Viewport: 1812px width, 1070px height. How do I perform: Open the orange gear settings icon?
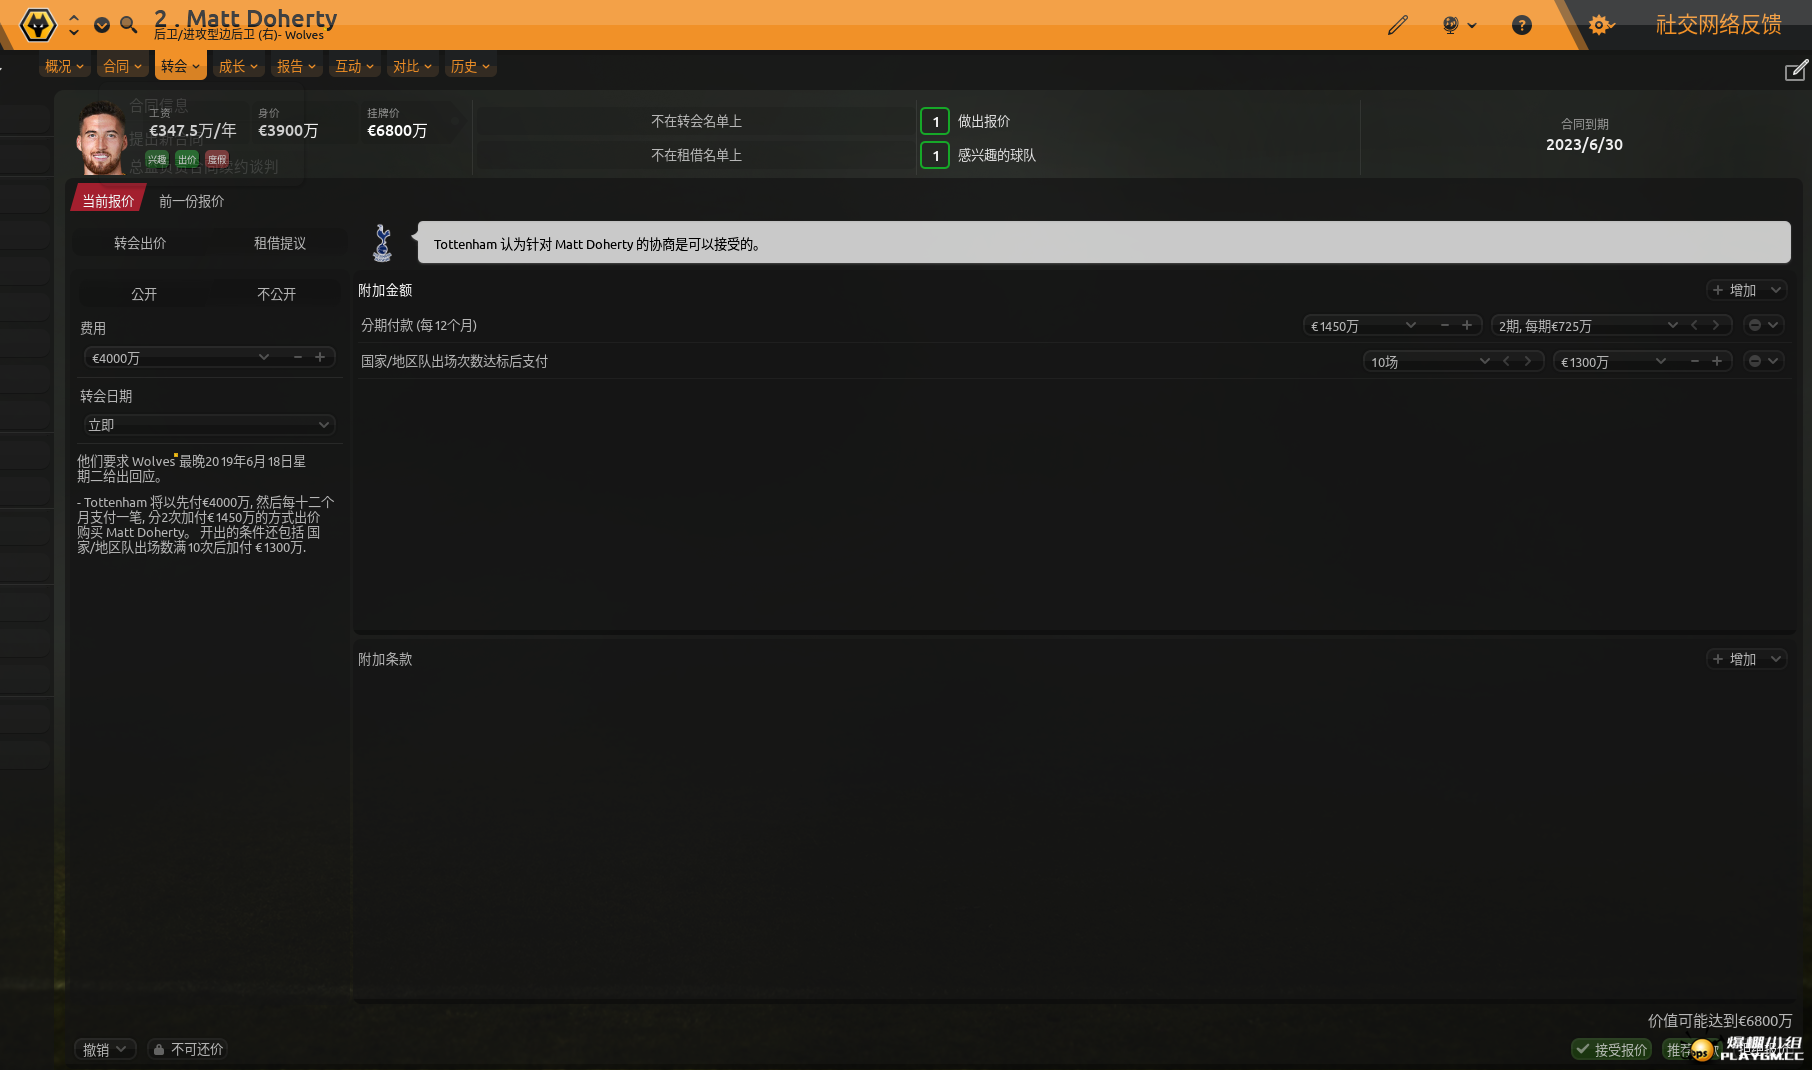[x=1600, y=25]
